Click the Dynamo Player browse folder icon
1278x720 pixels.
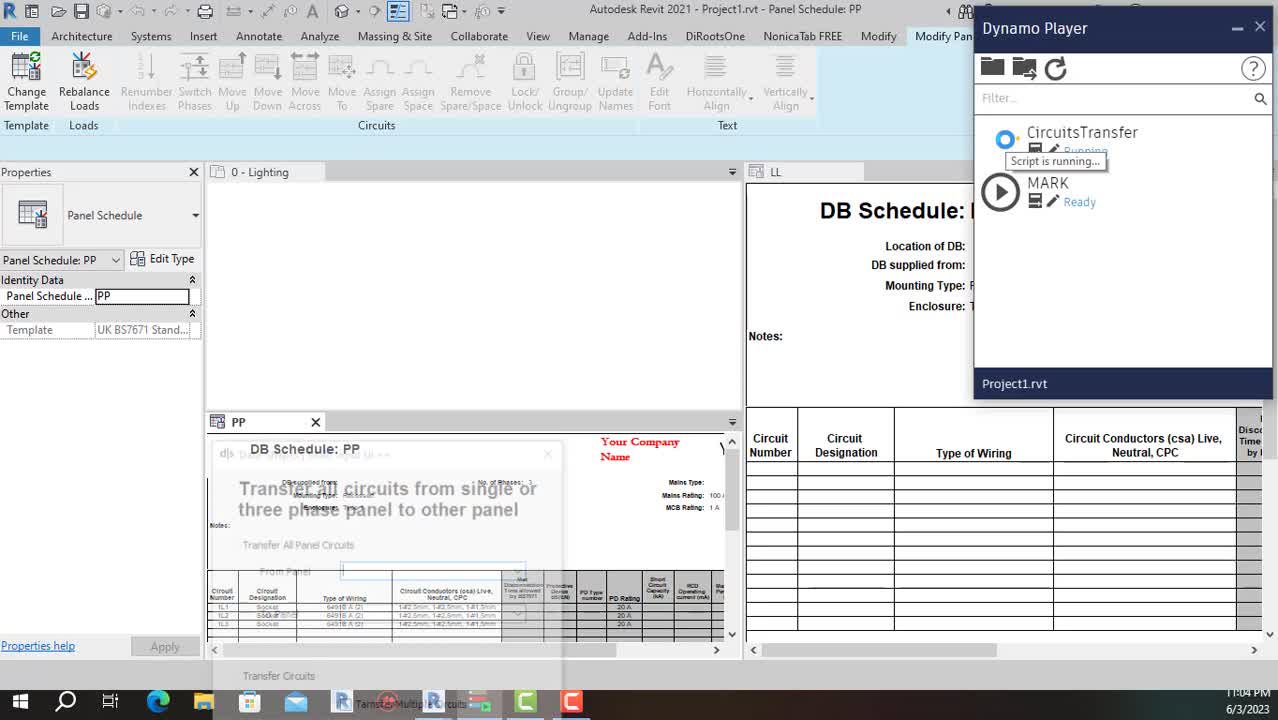992,67
